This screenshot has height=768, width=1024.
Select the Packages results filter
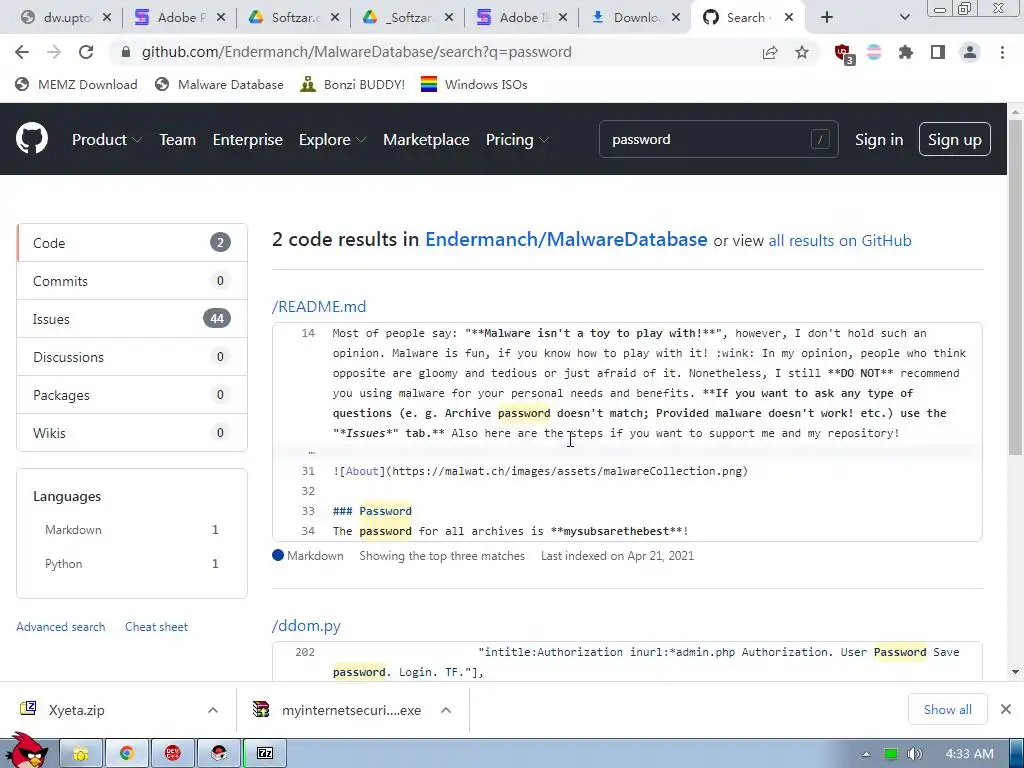pyautogui.click(x=132, y=394)
